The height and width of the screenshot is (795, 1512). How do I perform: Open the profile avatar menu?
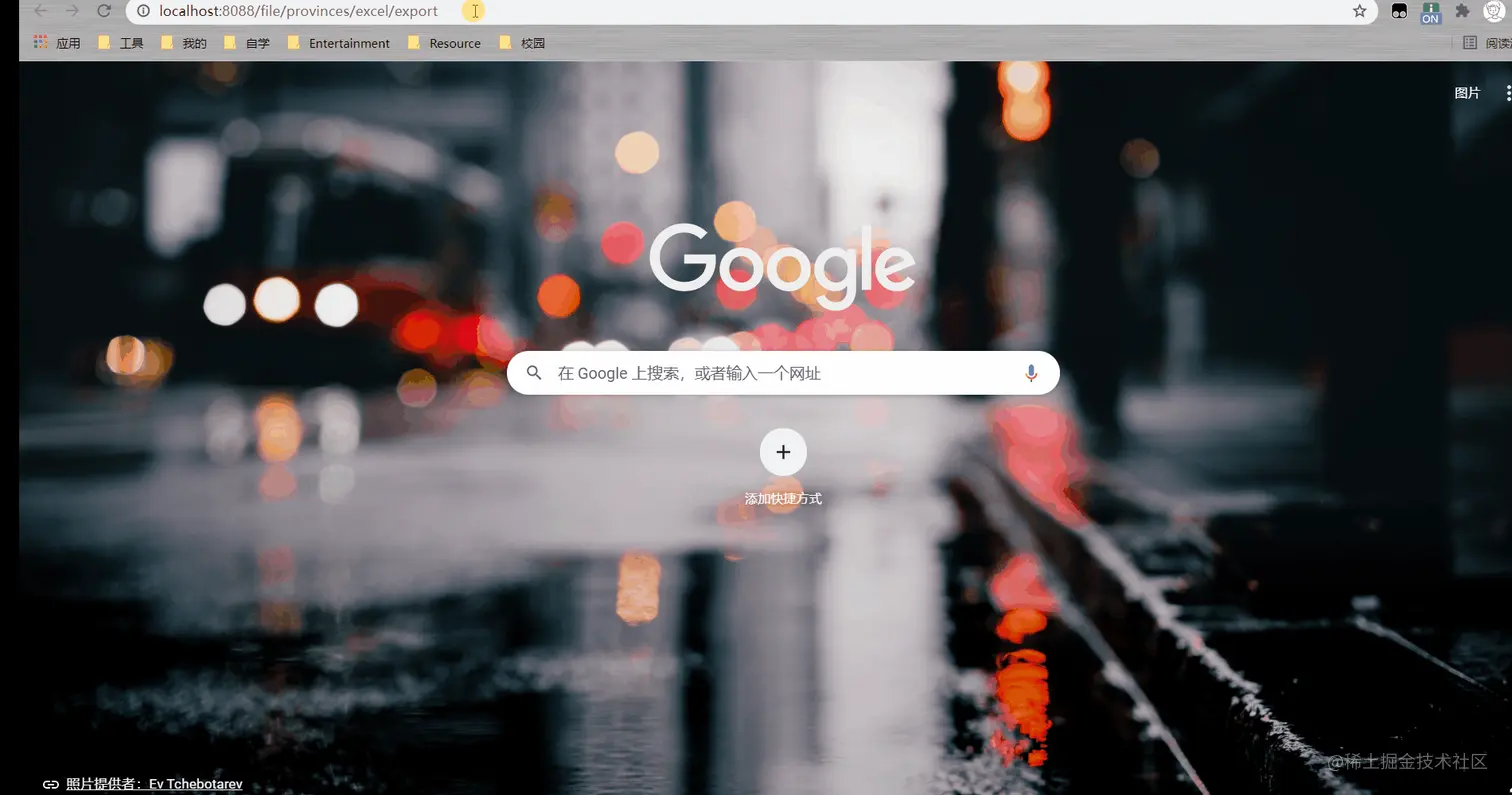[x=1494, y=11]
